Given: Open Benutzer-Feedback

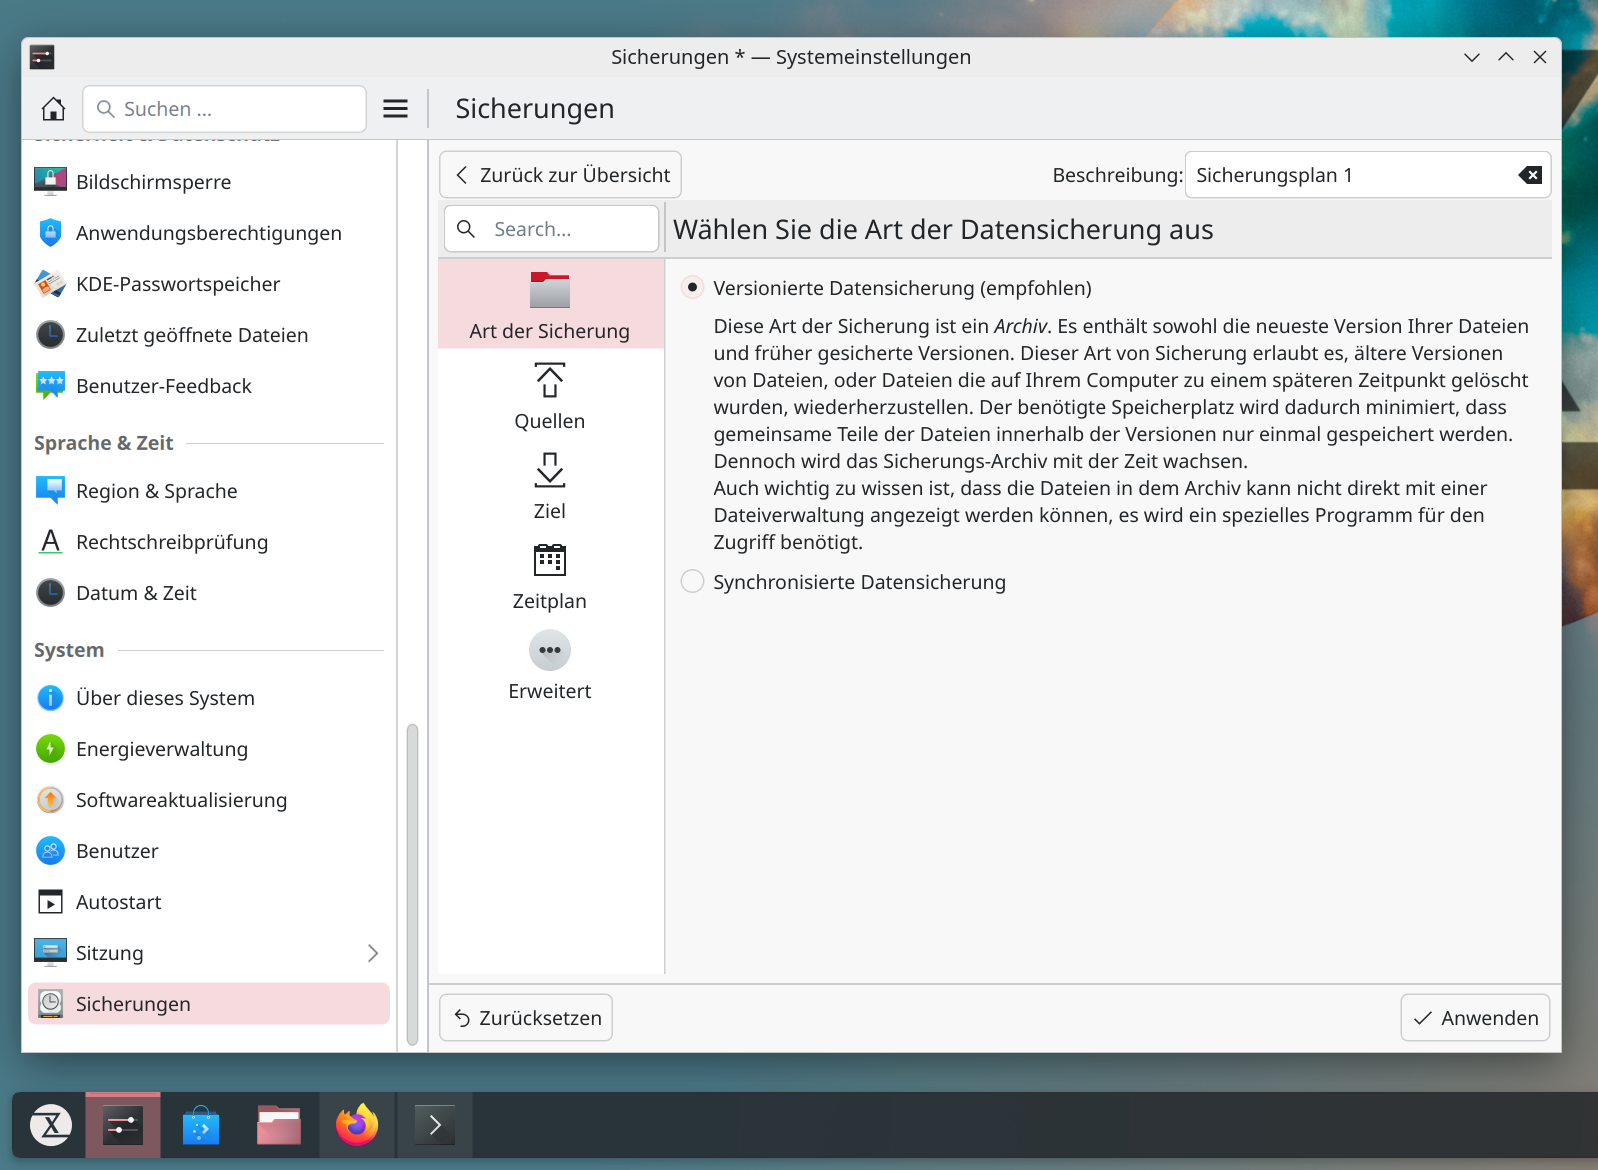Looking at the screenshot, I should coord(208,386).
